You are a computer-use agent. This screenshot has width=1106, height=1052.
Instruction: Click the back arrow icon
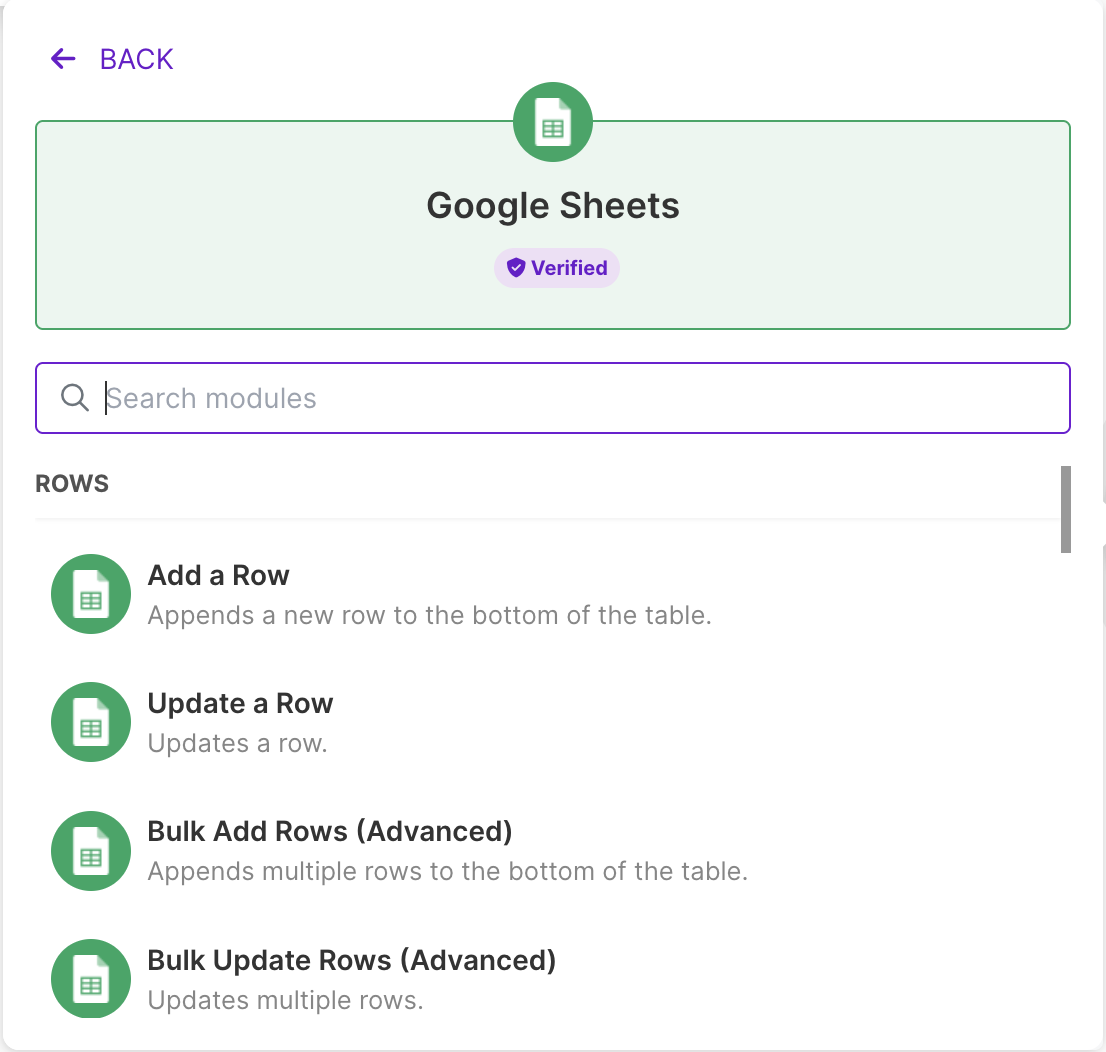(62, 59)
